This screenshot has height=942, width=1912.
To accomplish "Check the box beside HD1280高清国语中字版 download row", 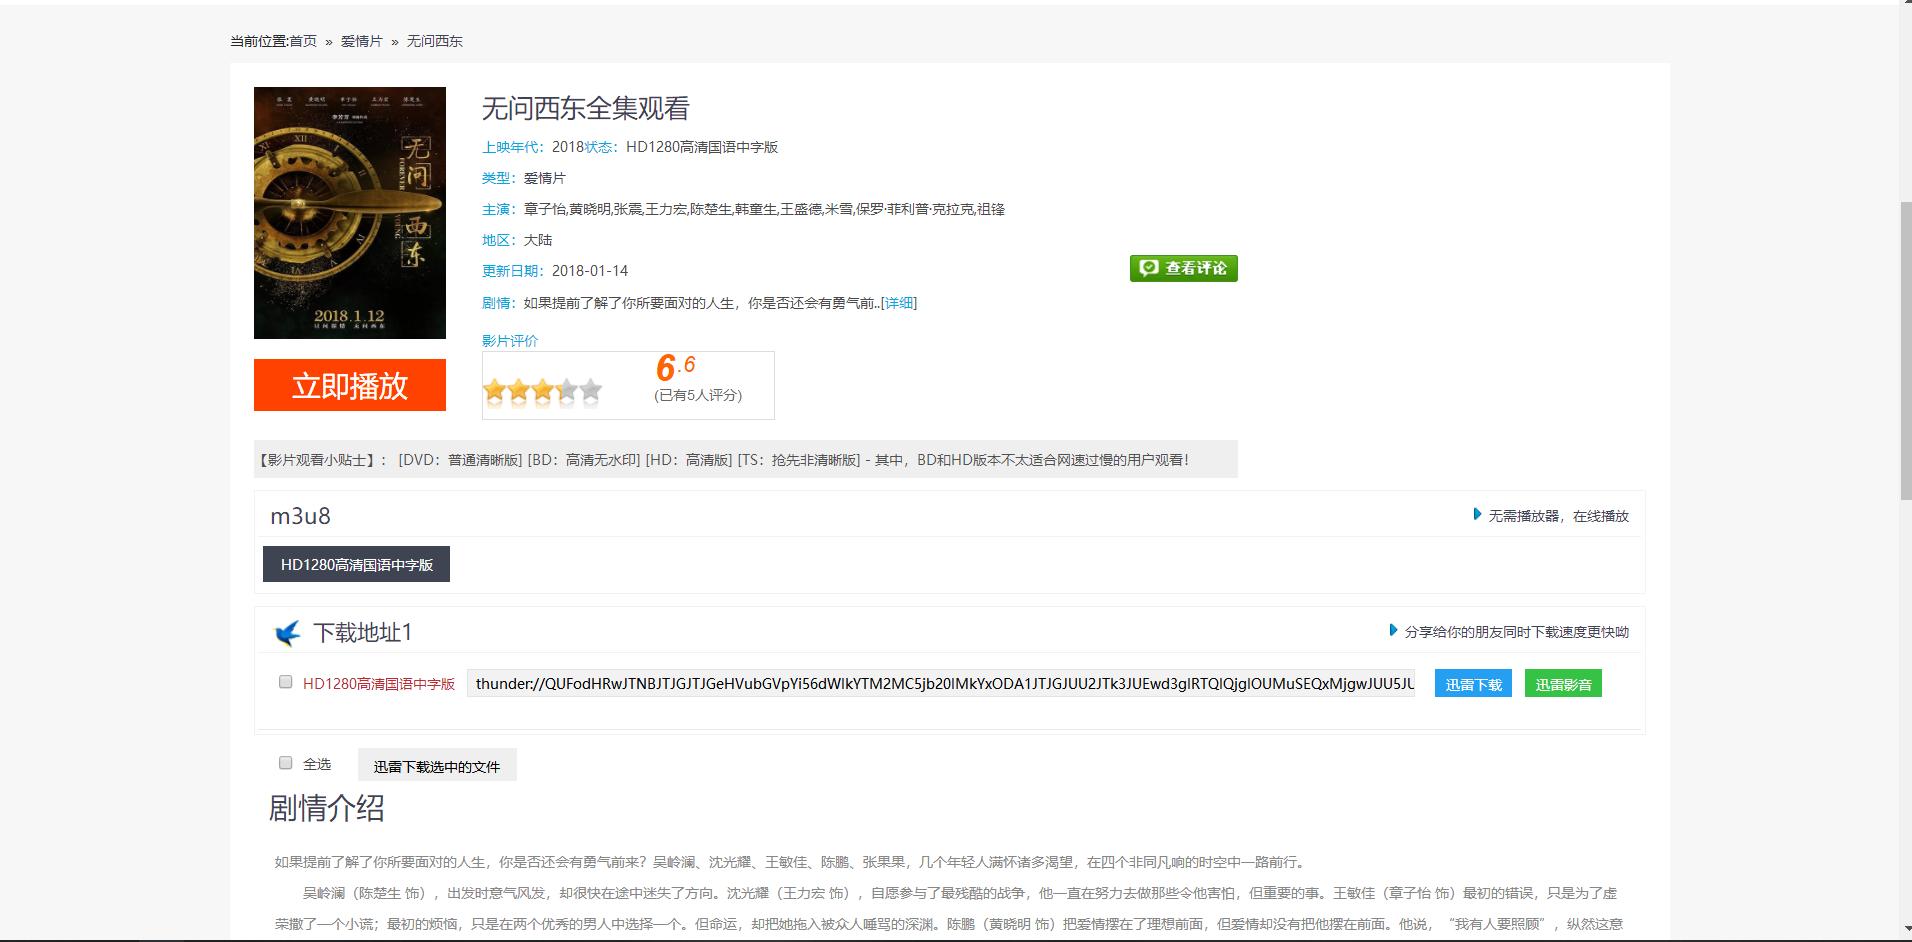I will pyautogui.click(x=285, y=681).
